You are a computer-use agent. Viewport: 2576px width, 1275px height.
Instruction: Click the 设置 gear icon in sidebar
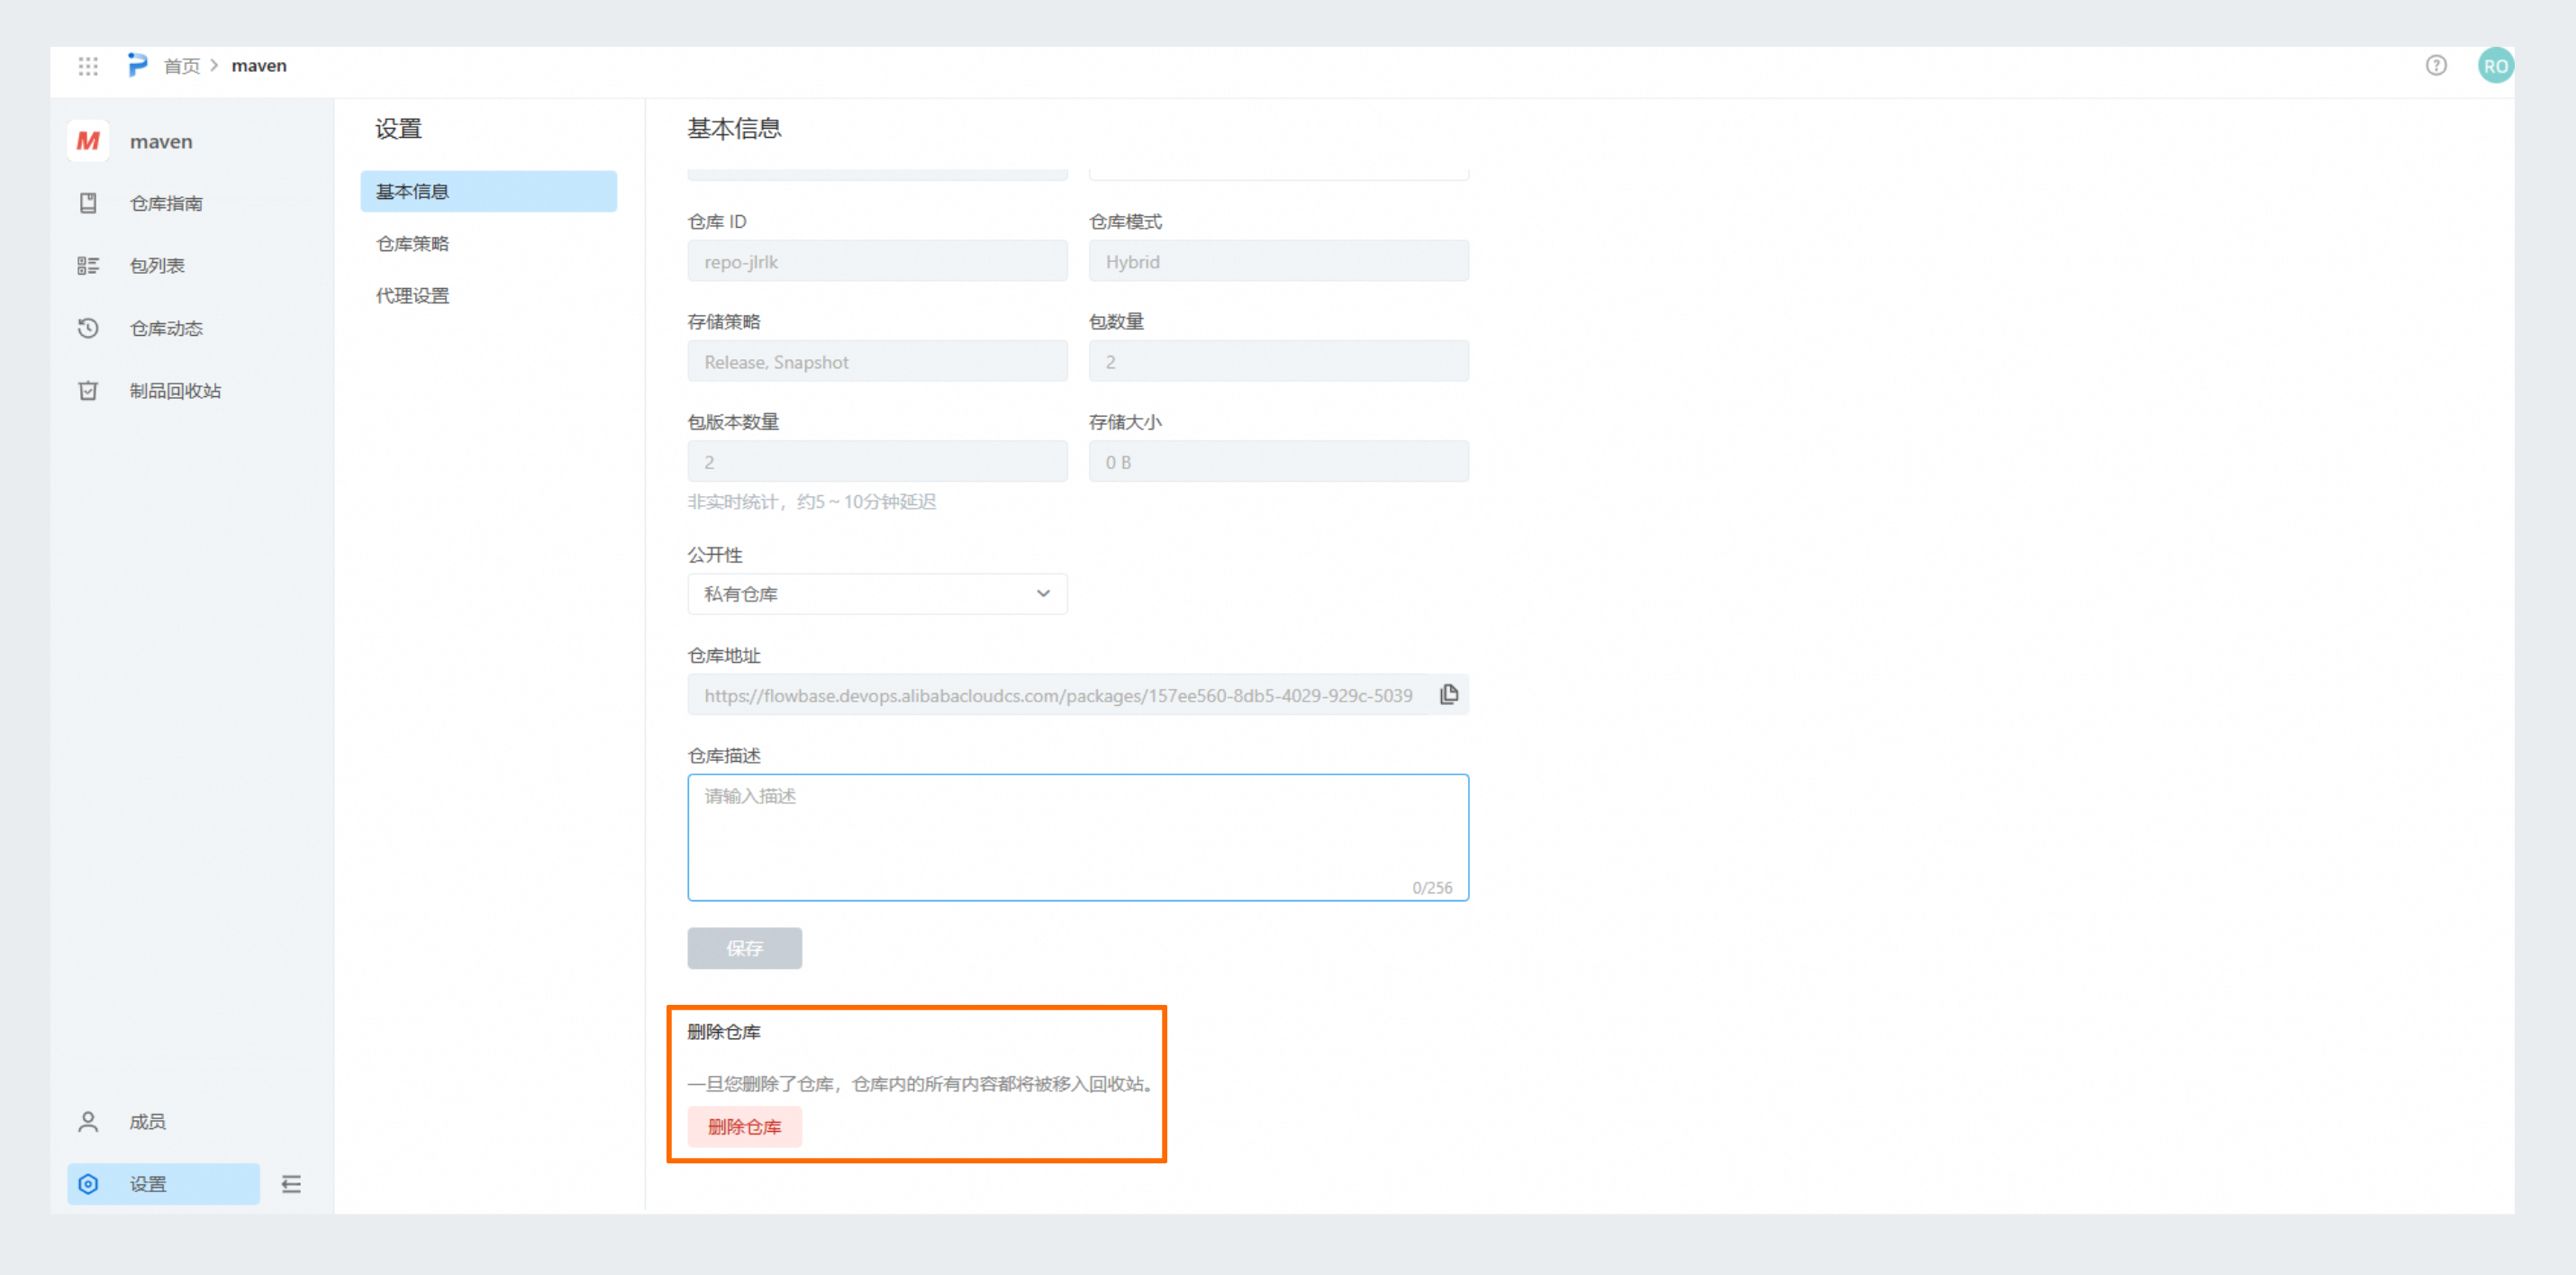point(88,1184)
